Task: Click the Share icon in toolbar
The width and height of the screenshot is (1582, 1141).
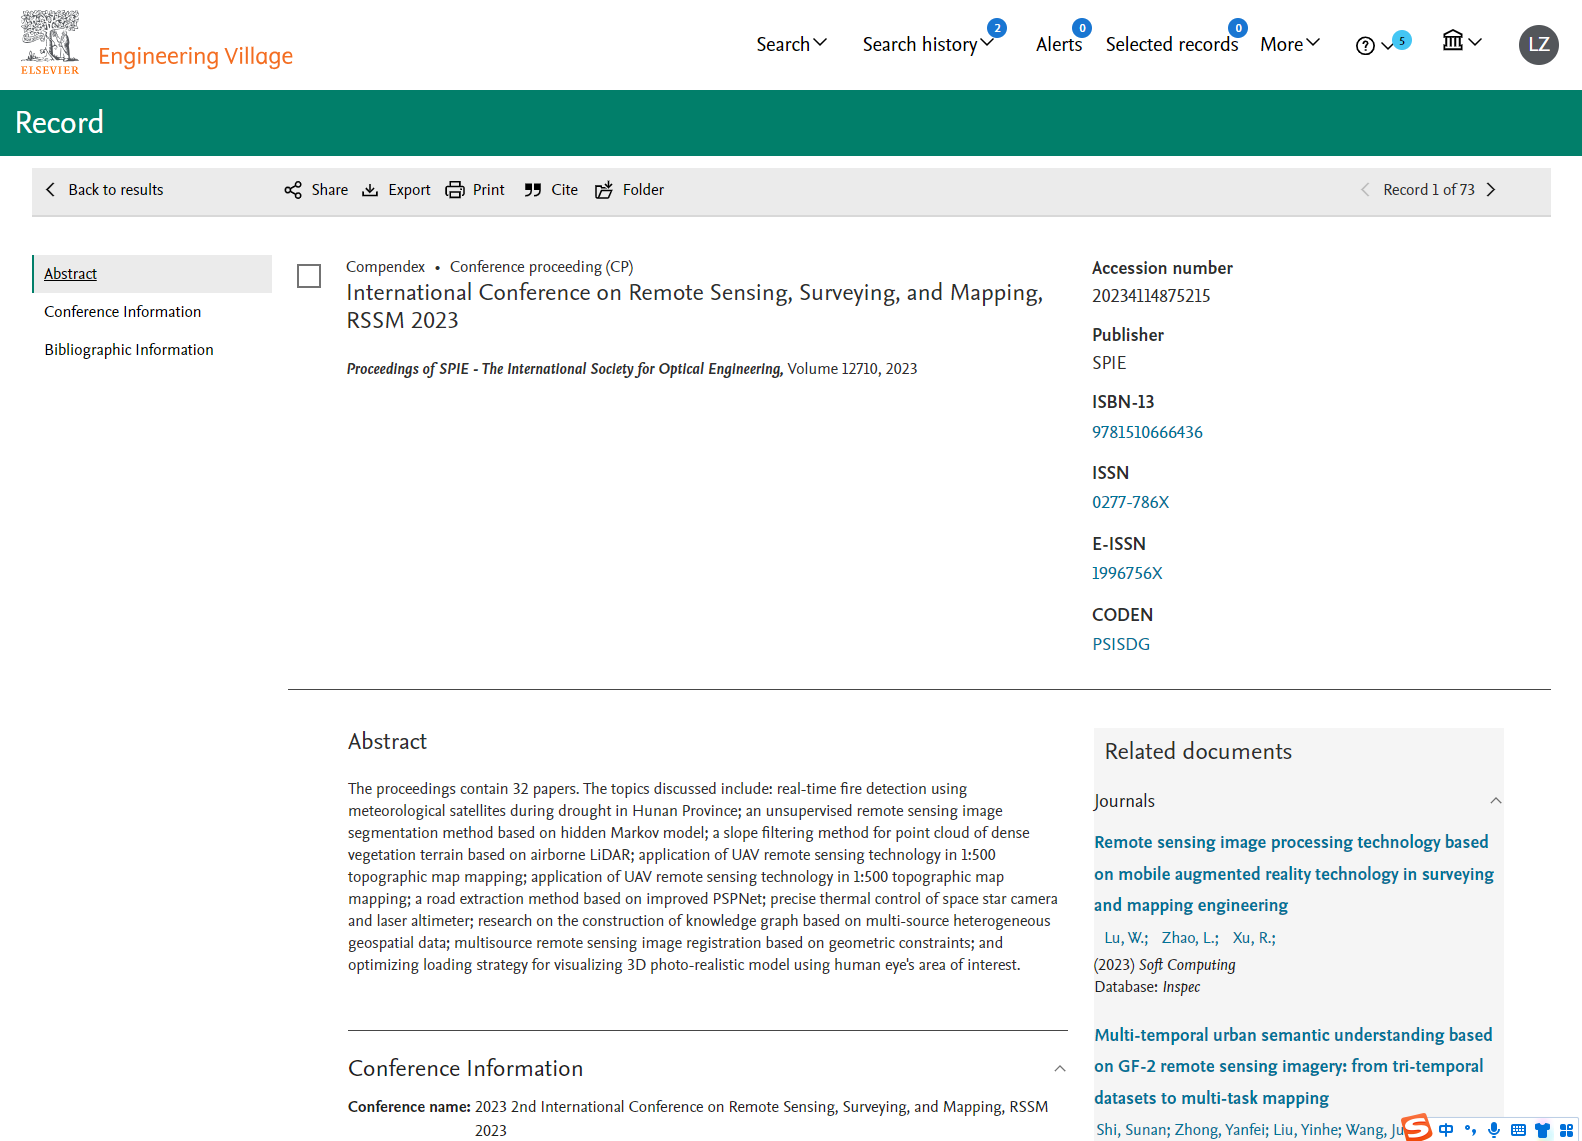Action: tap(293, 190)
